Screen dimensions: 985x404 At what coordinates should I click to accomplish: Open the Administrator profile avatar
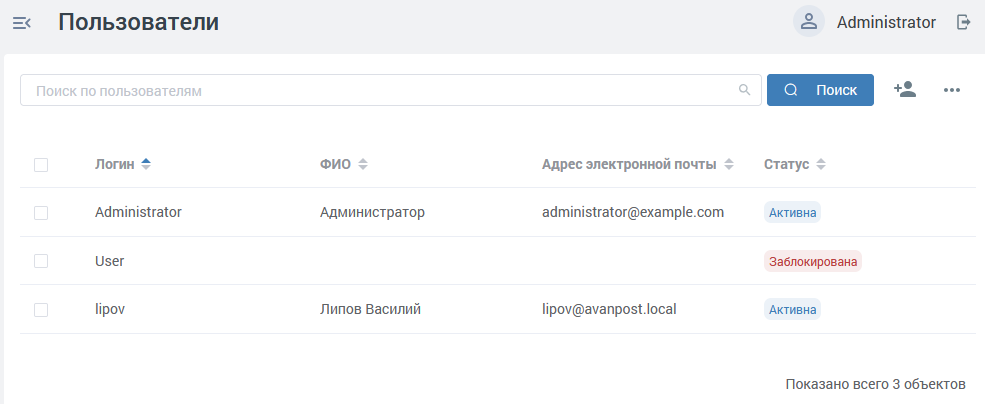808,22
